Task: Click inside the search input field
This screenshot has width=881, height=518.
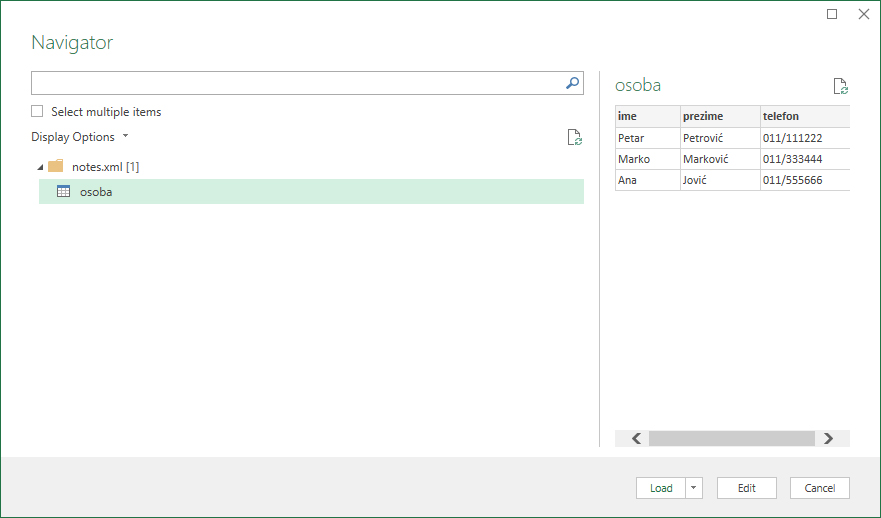Action: 297,84
